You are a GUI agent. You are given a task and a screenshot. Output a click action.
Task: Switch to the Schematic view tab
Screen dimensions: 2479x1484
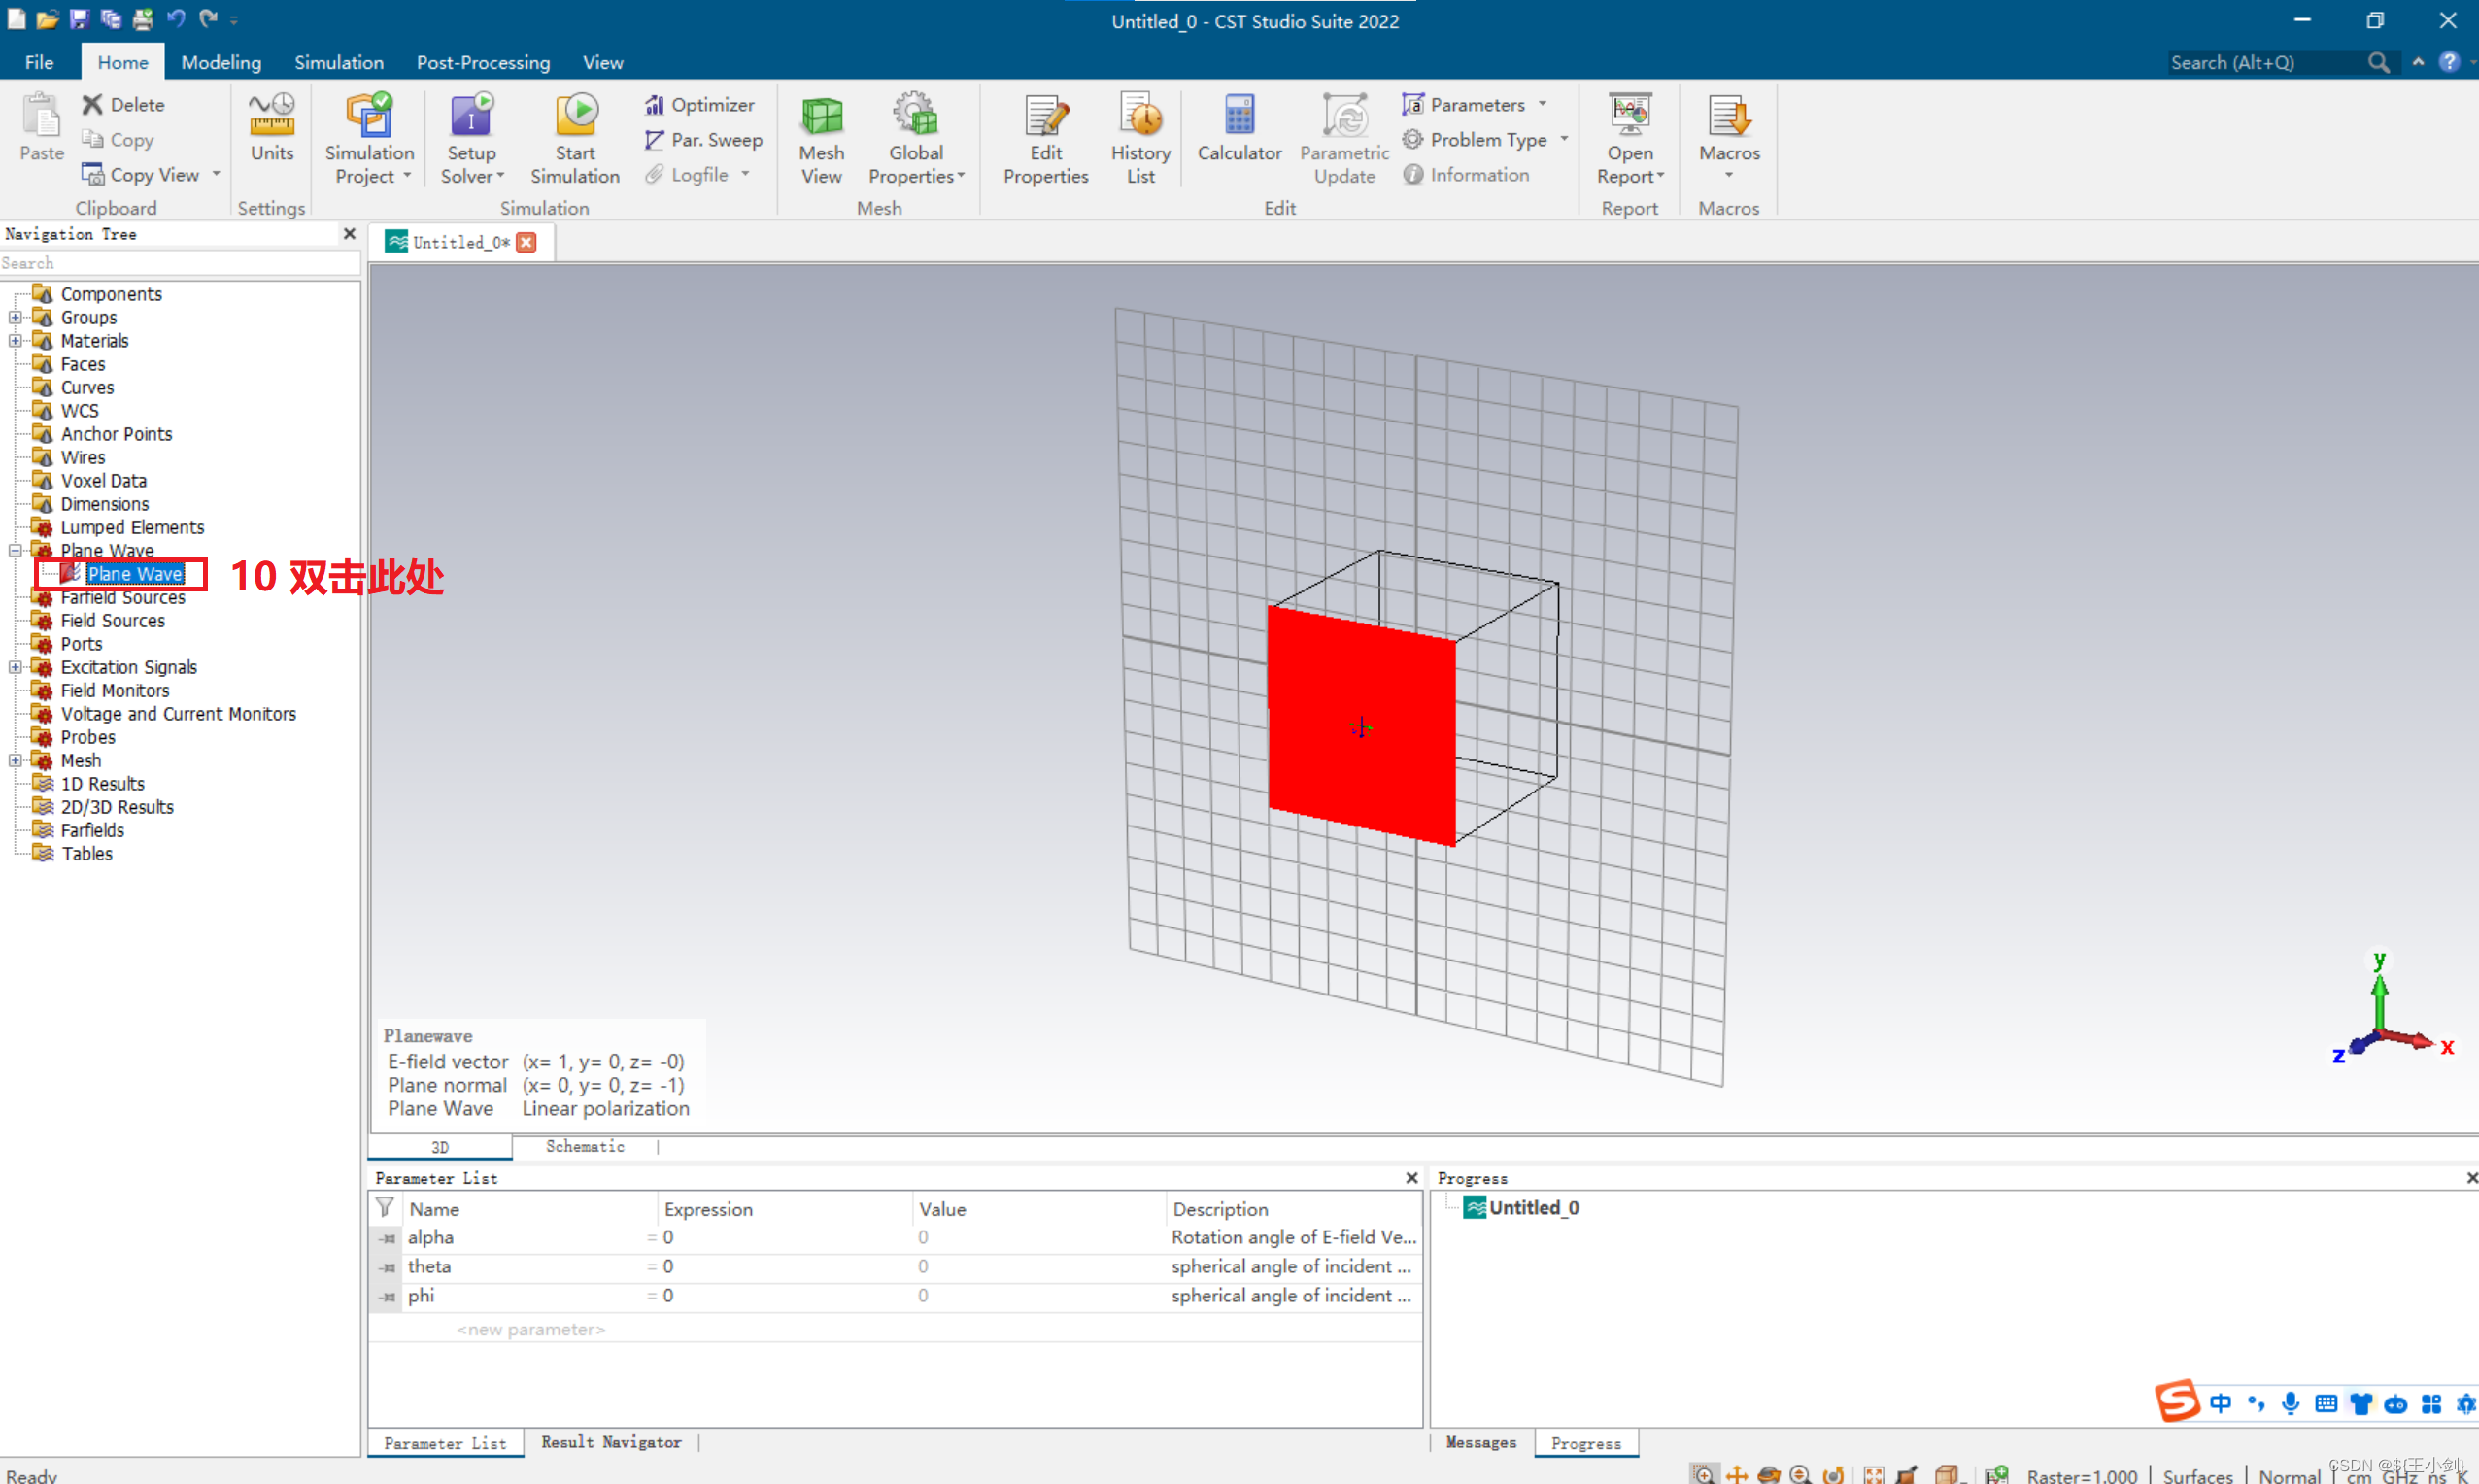(x=585, y=1146)
